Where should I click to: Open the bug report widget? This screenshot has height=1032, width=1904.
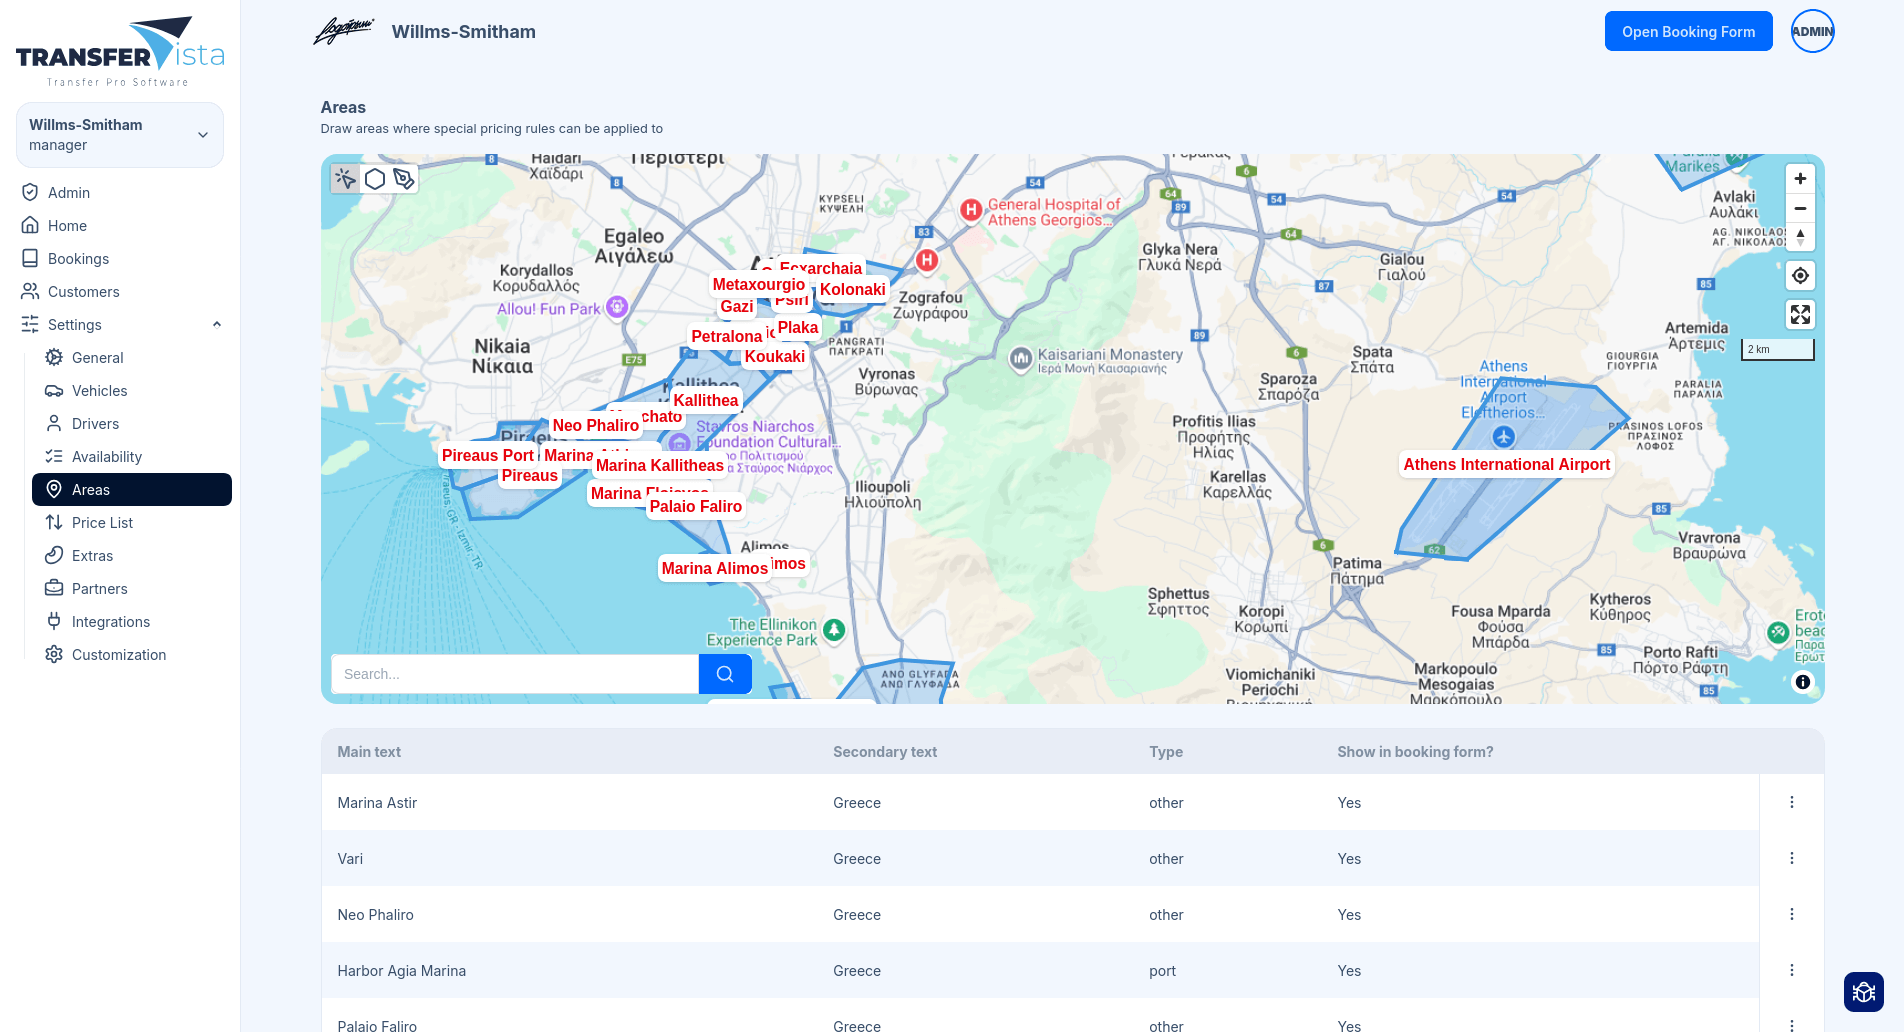pyautogui.click(x=1864, y=992)
